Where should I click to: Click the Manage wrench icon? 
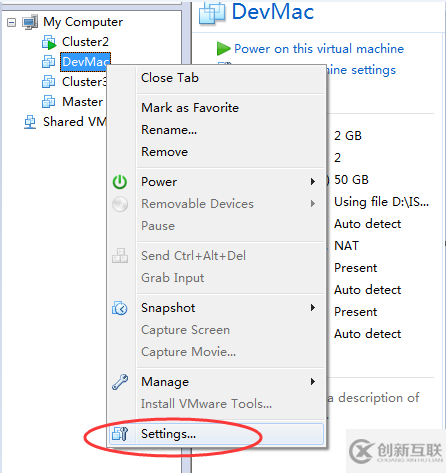120,382
